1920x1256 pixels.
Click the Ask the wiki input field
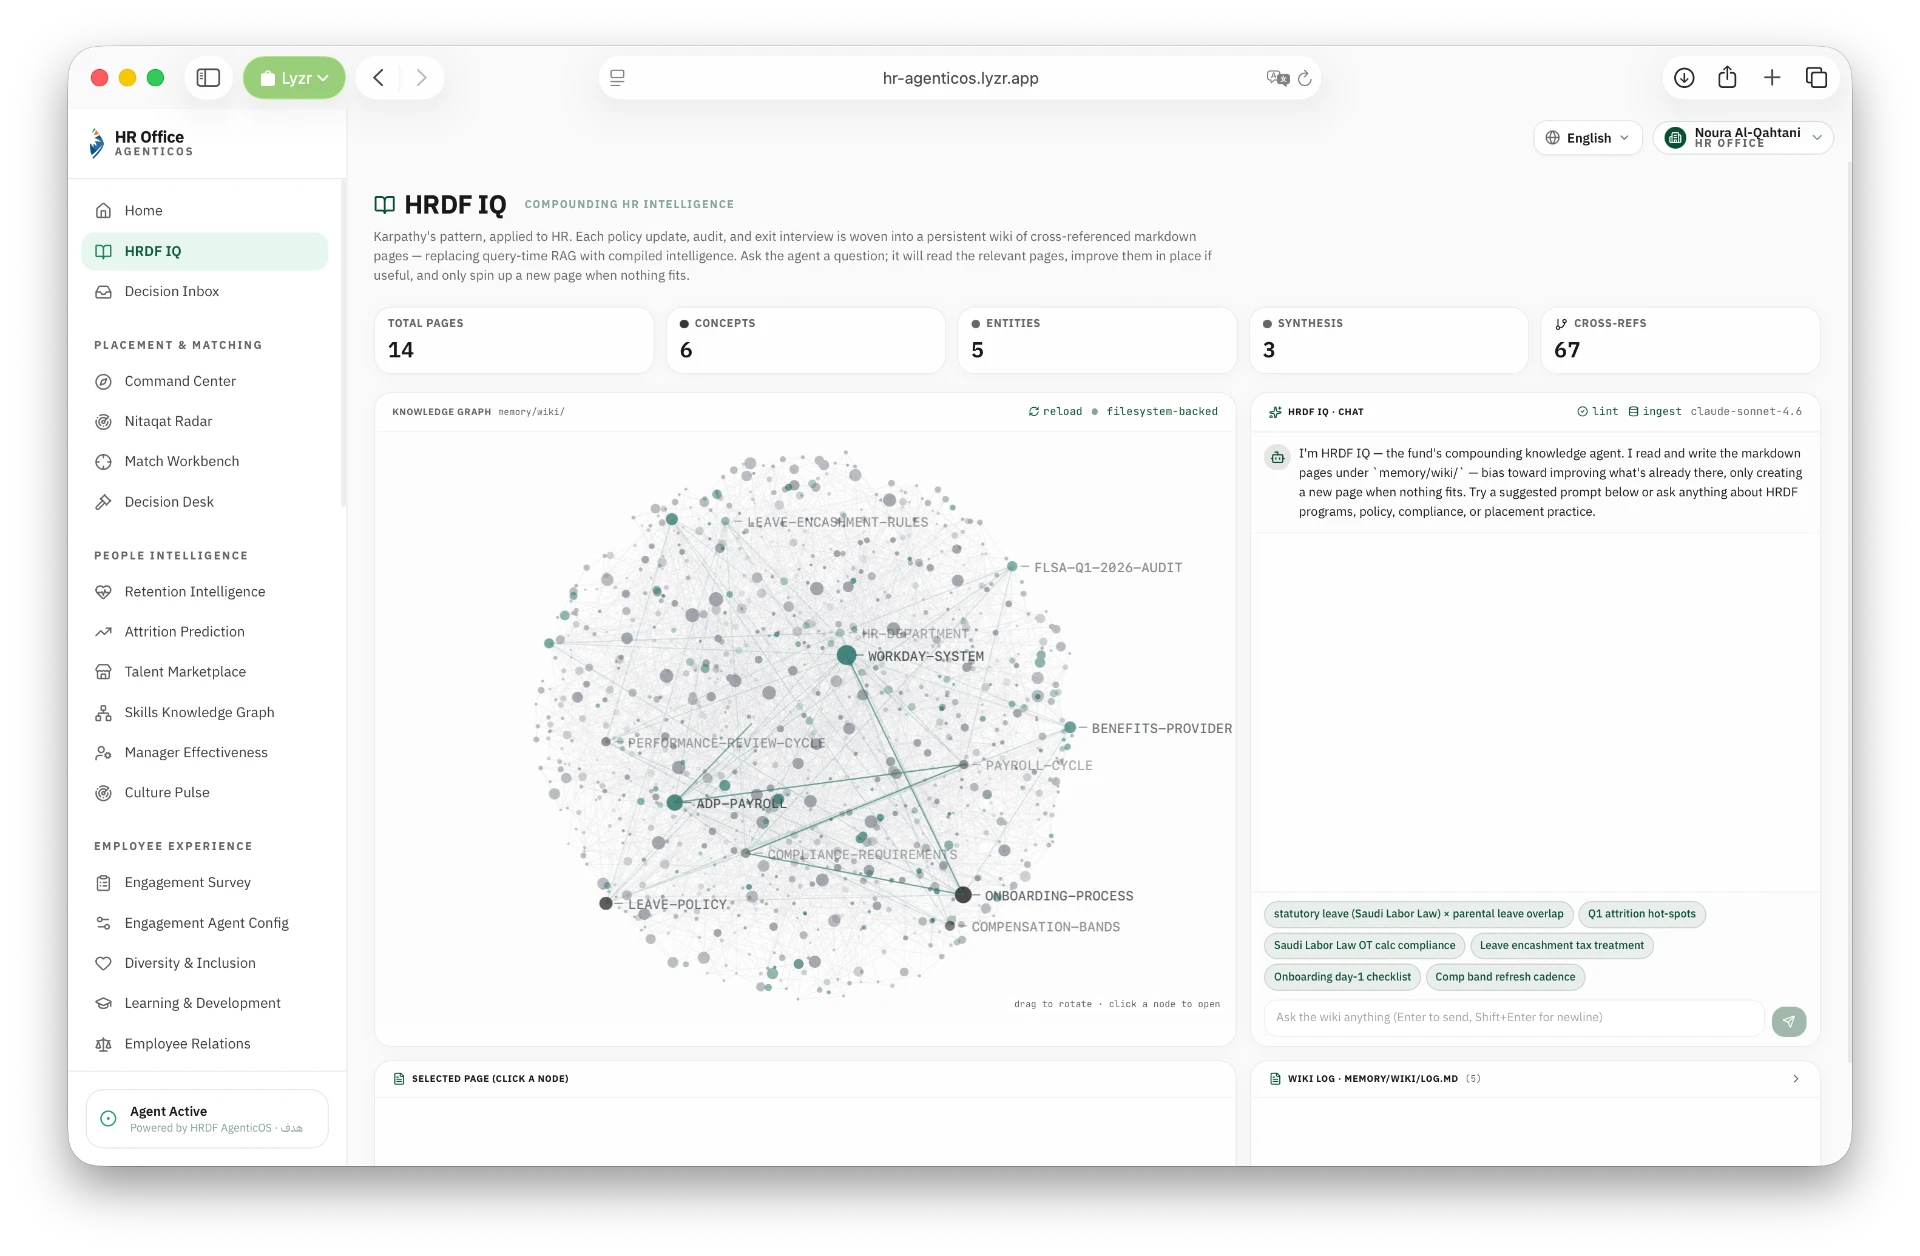pos(1514,1018)
